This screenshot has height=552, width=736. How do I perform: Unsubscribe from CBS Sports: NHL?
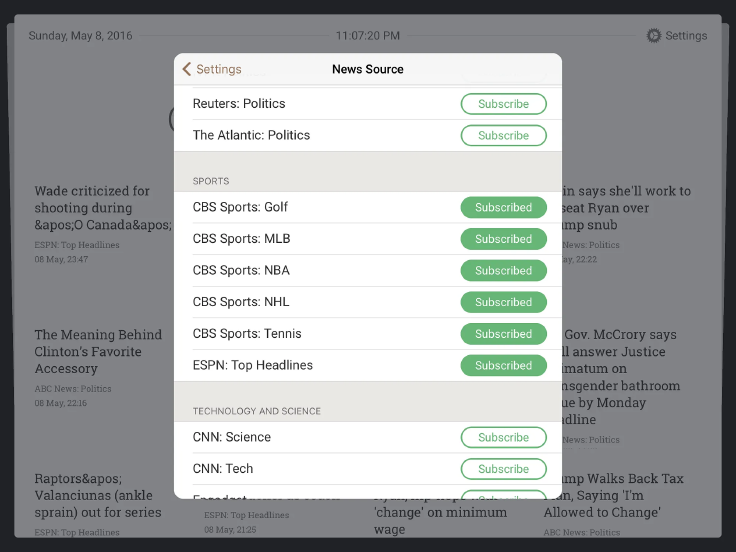503,302
